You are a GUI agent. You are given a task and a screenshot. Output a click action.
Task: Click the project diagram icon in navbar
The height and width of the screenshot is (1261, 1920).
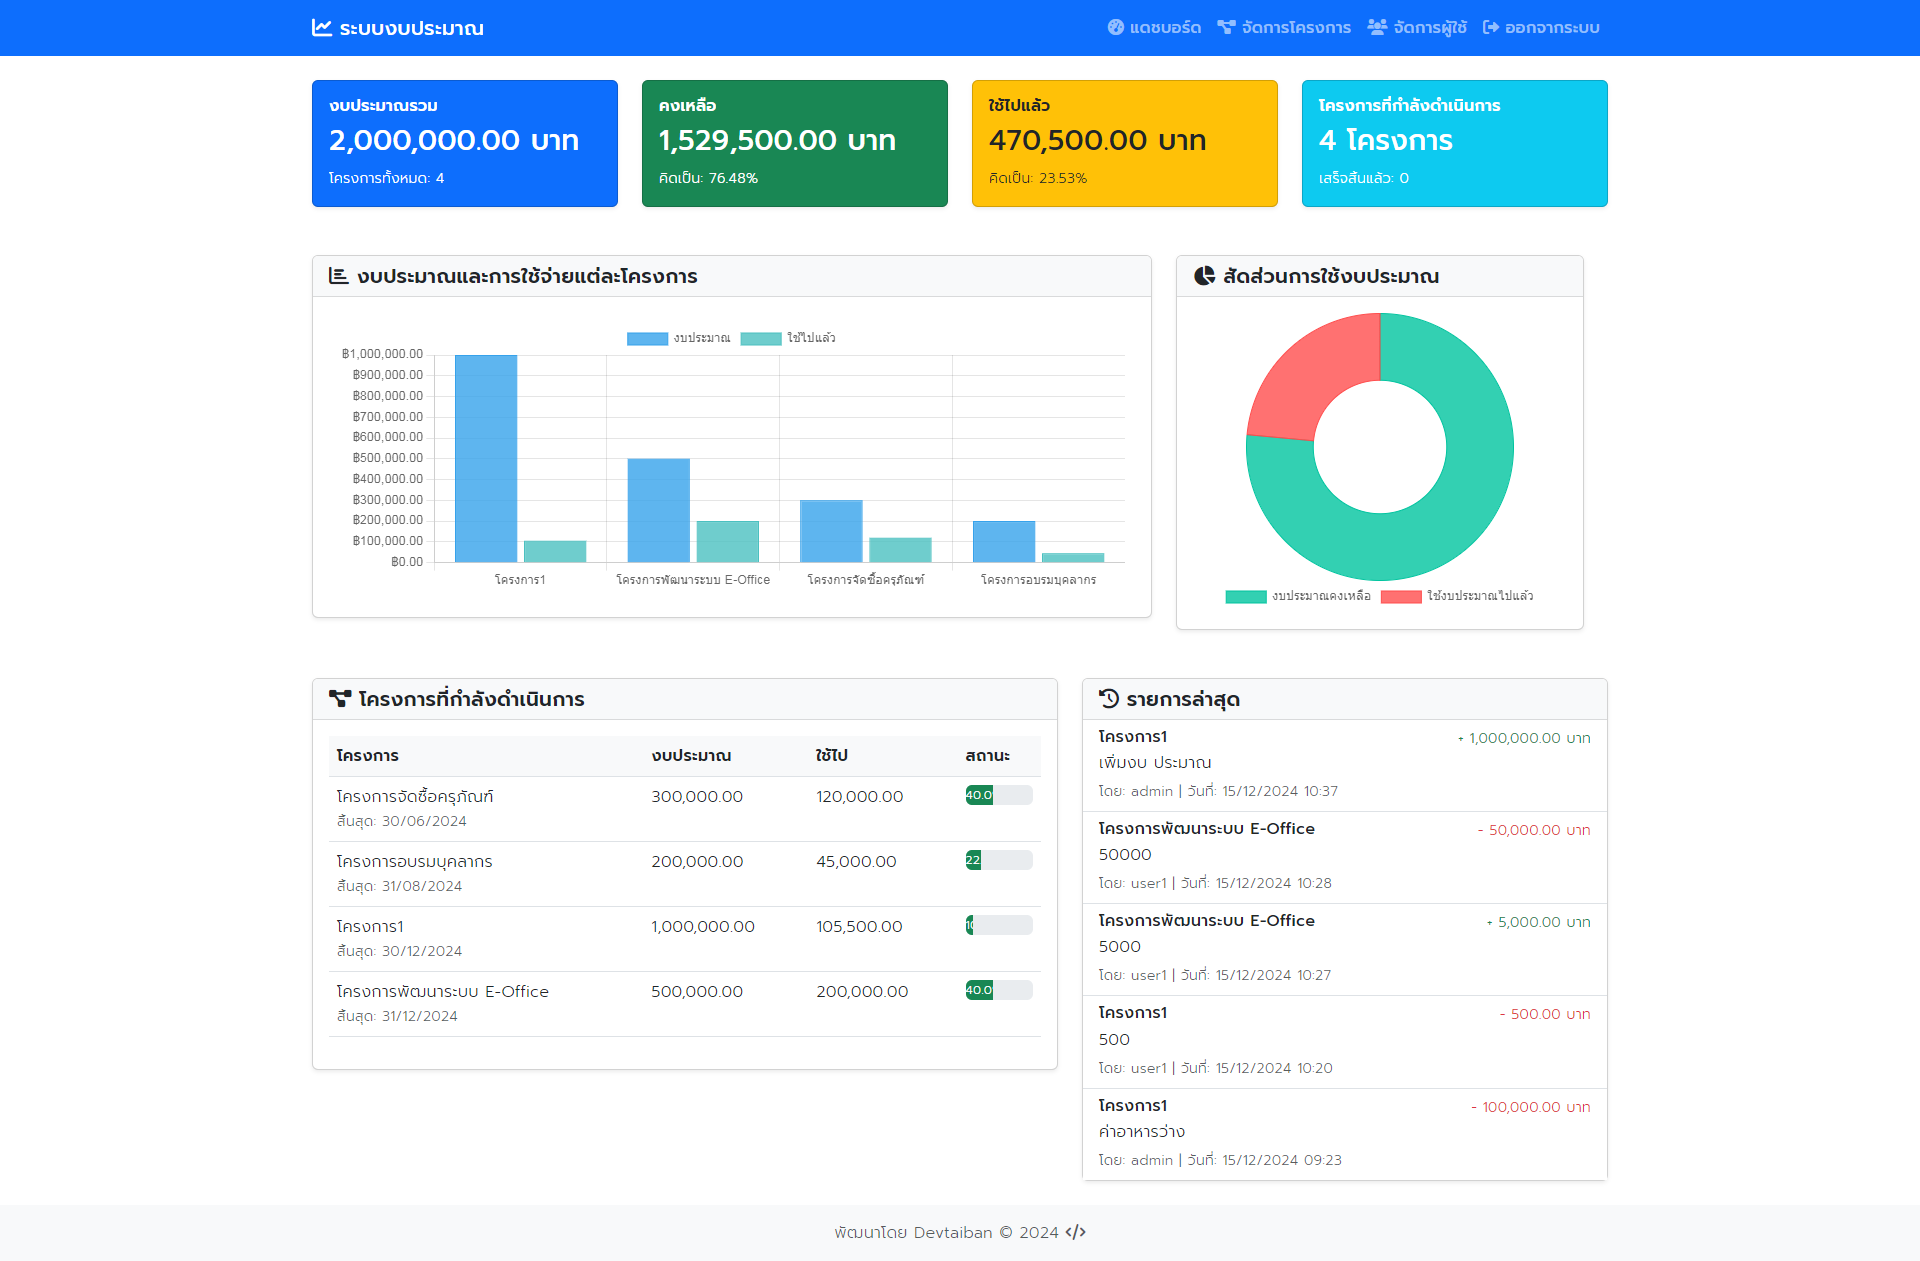pos(1226,28)
